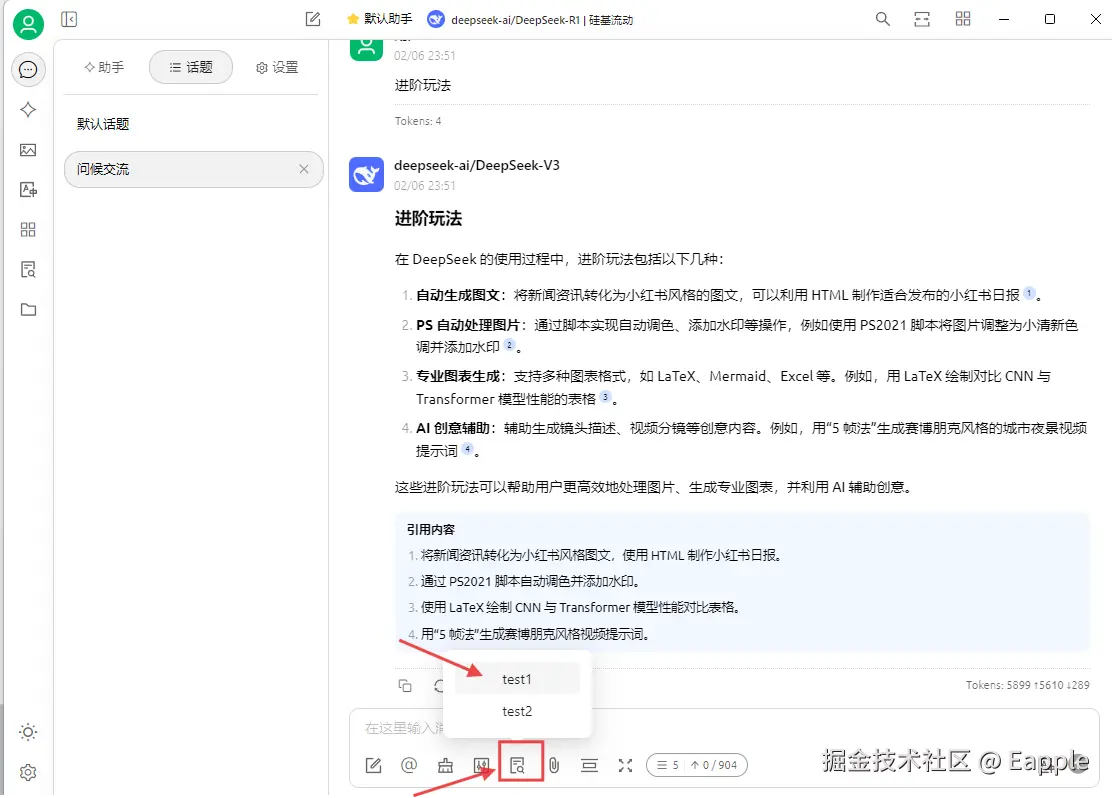The height and width of the screenshot is (798, 1112).
Task: Expand the input box with fullscreen icon
Action: tap(625, 765)
